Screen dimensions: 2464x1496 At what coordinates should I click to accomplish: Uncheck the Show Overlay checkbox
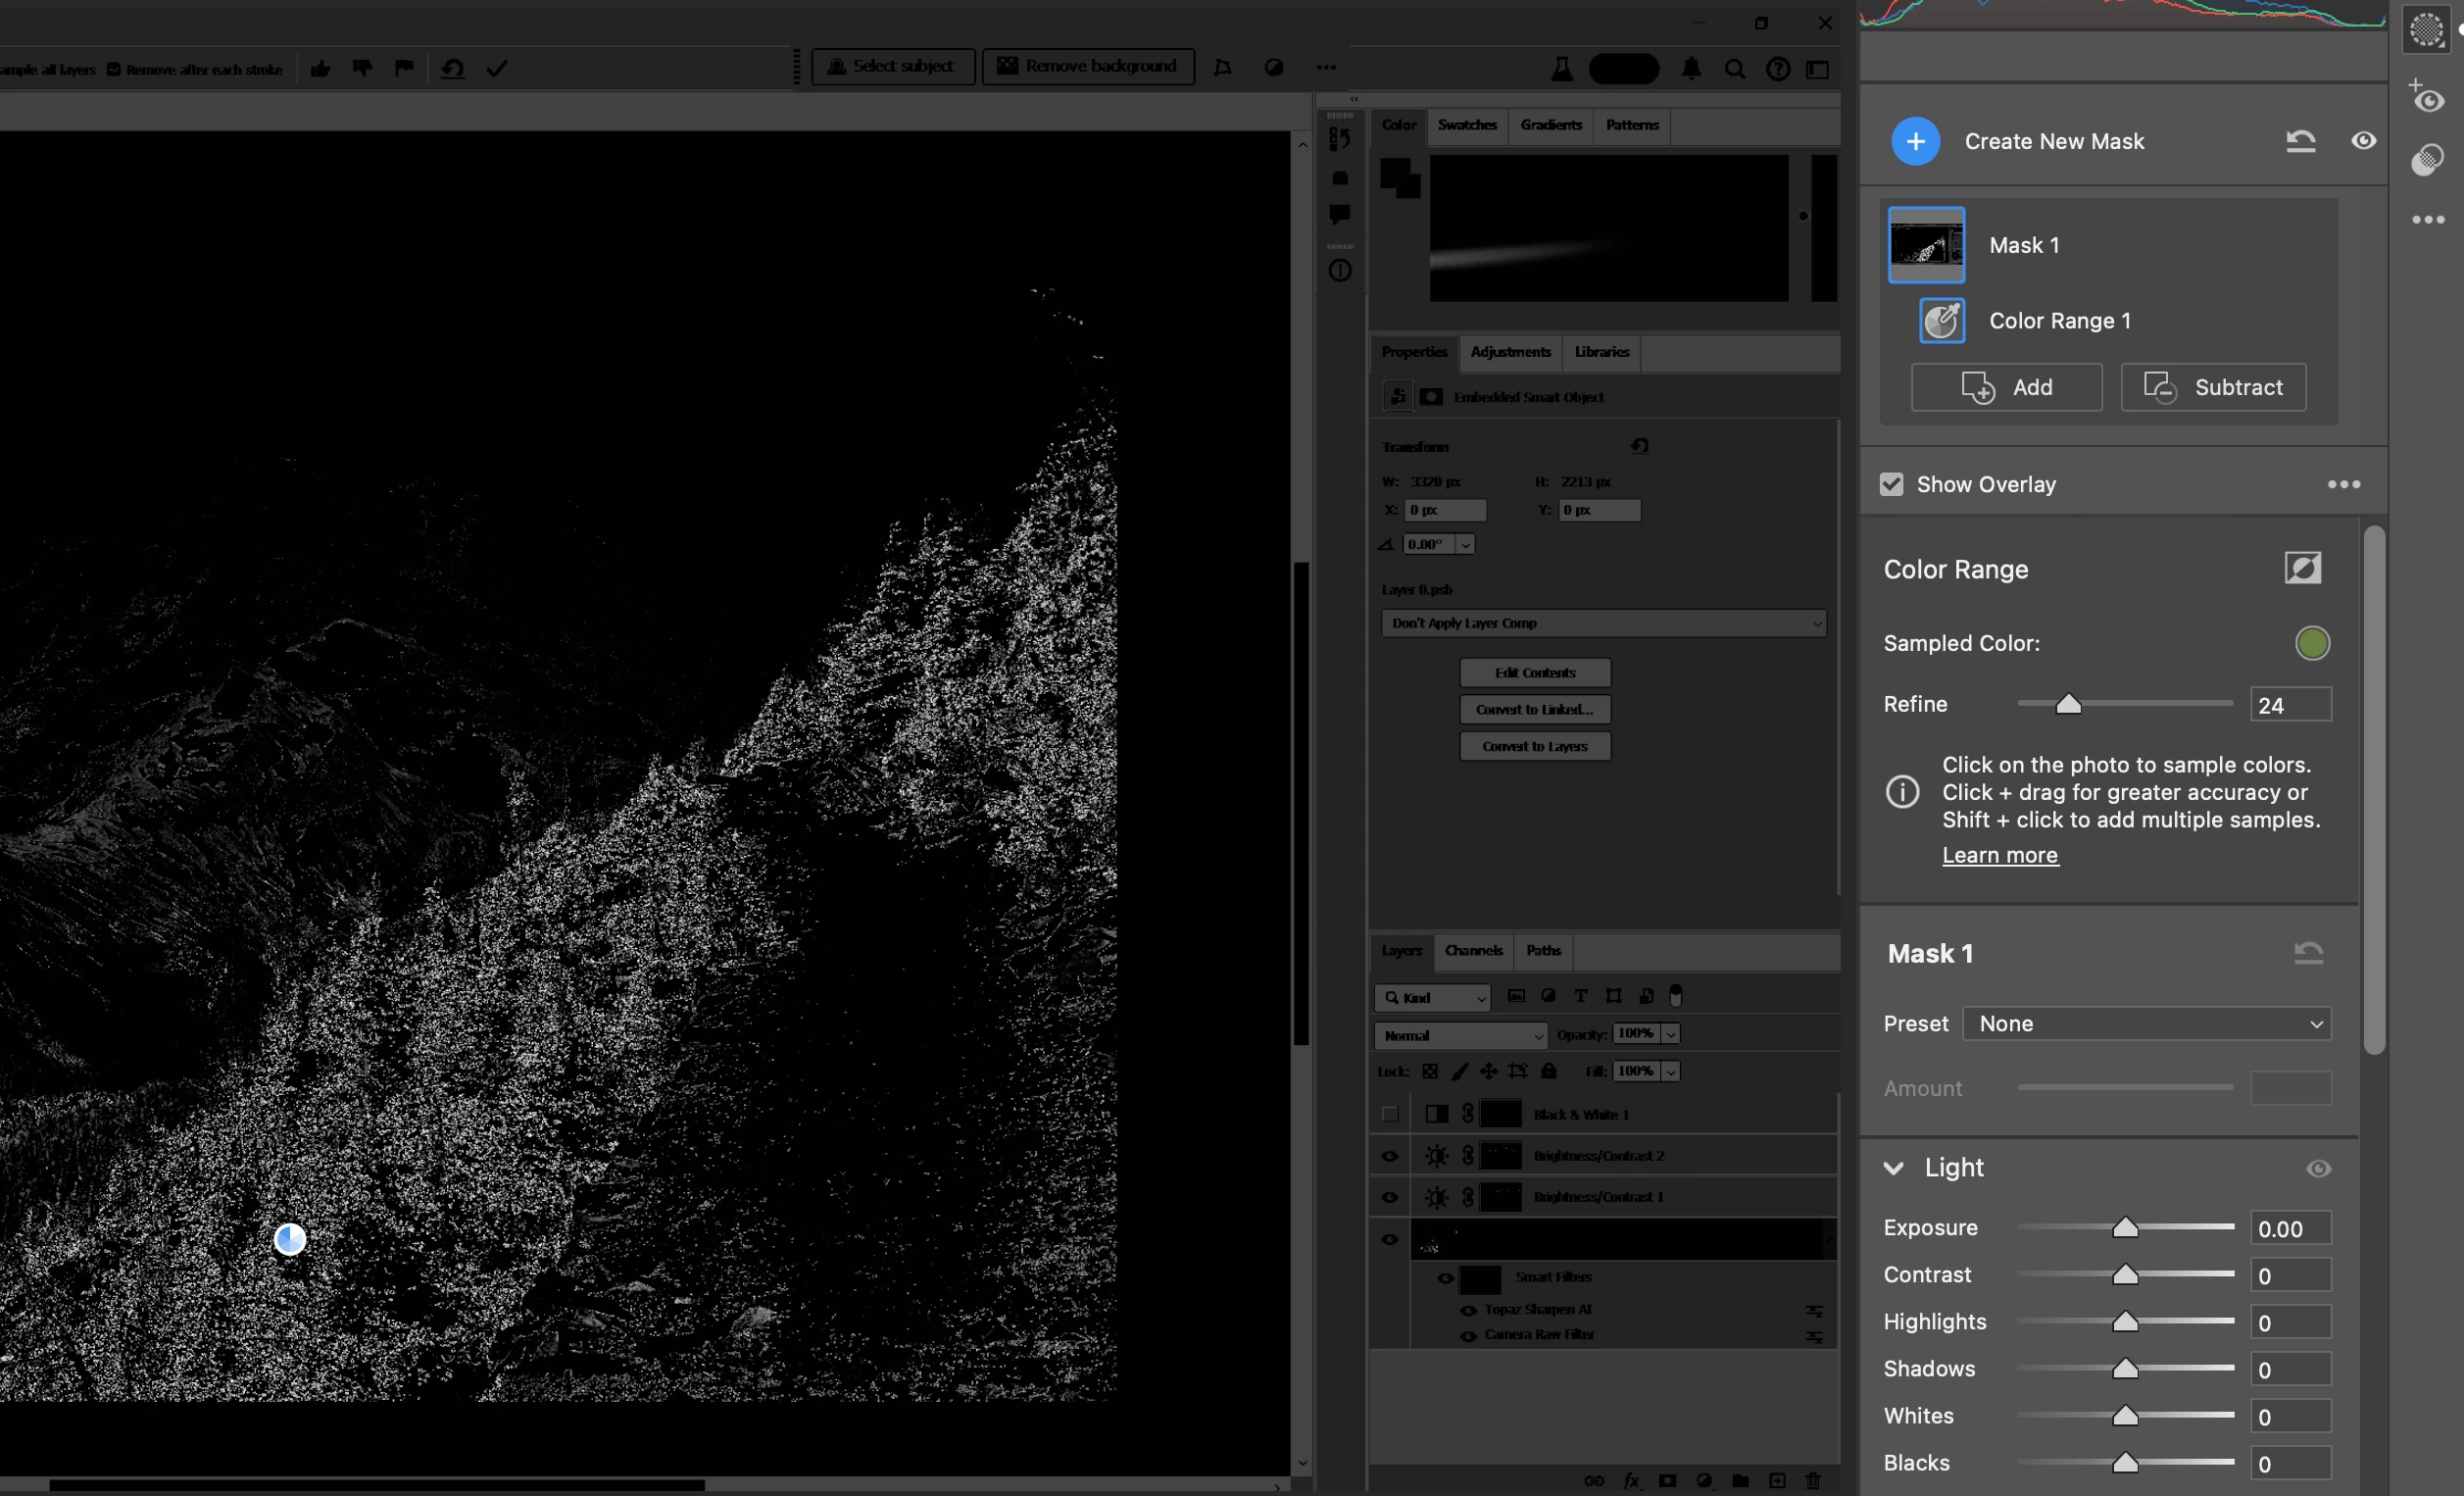(x=1891, y=484)
